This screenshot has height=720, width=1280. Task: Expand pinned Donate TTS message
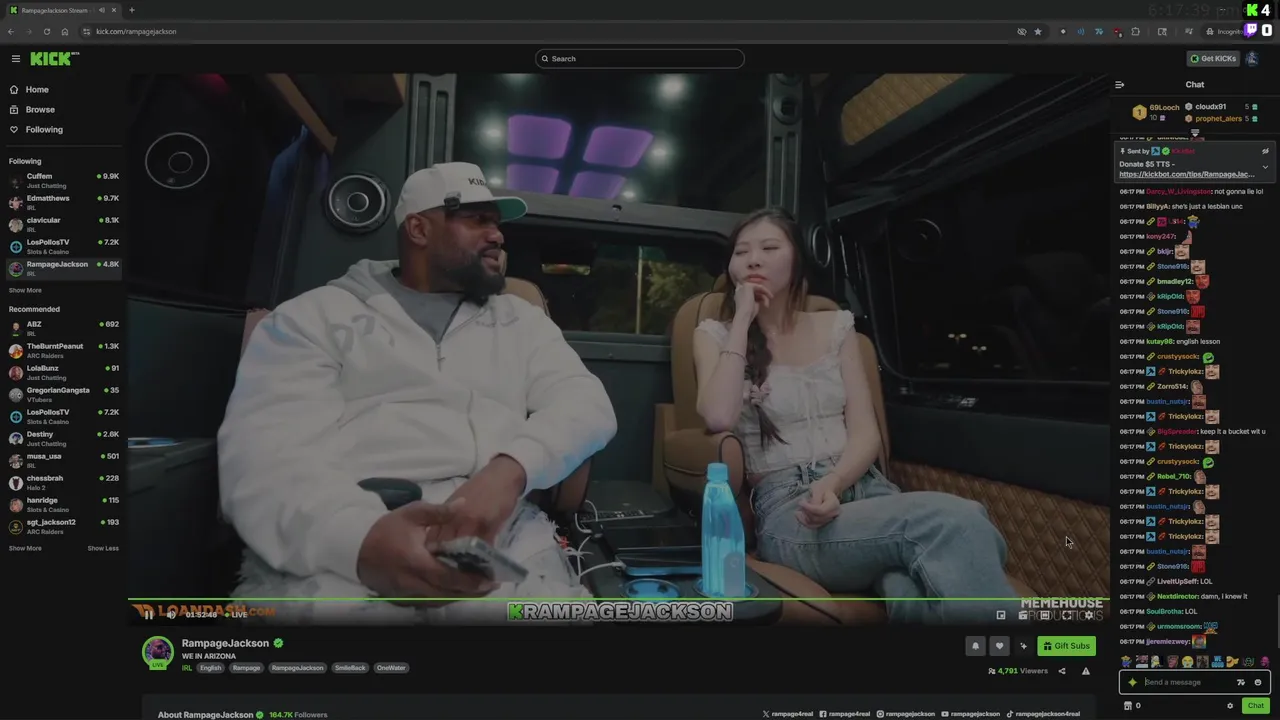pyautogui.click(x=1265, y=167)
